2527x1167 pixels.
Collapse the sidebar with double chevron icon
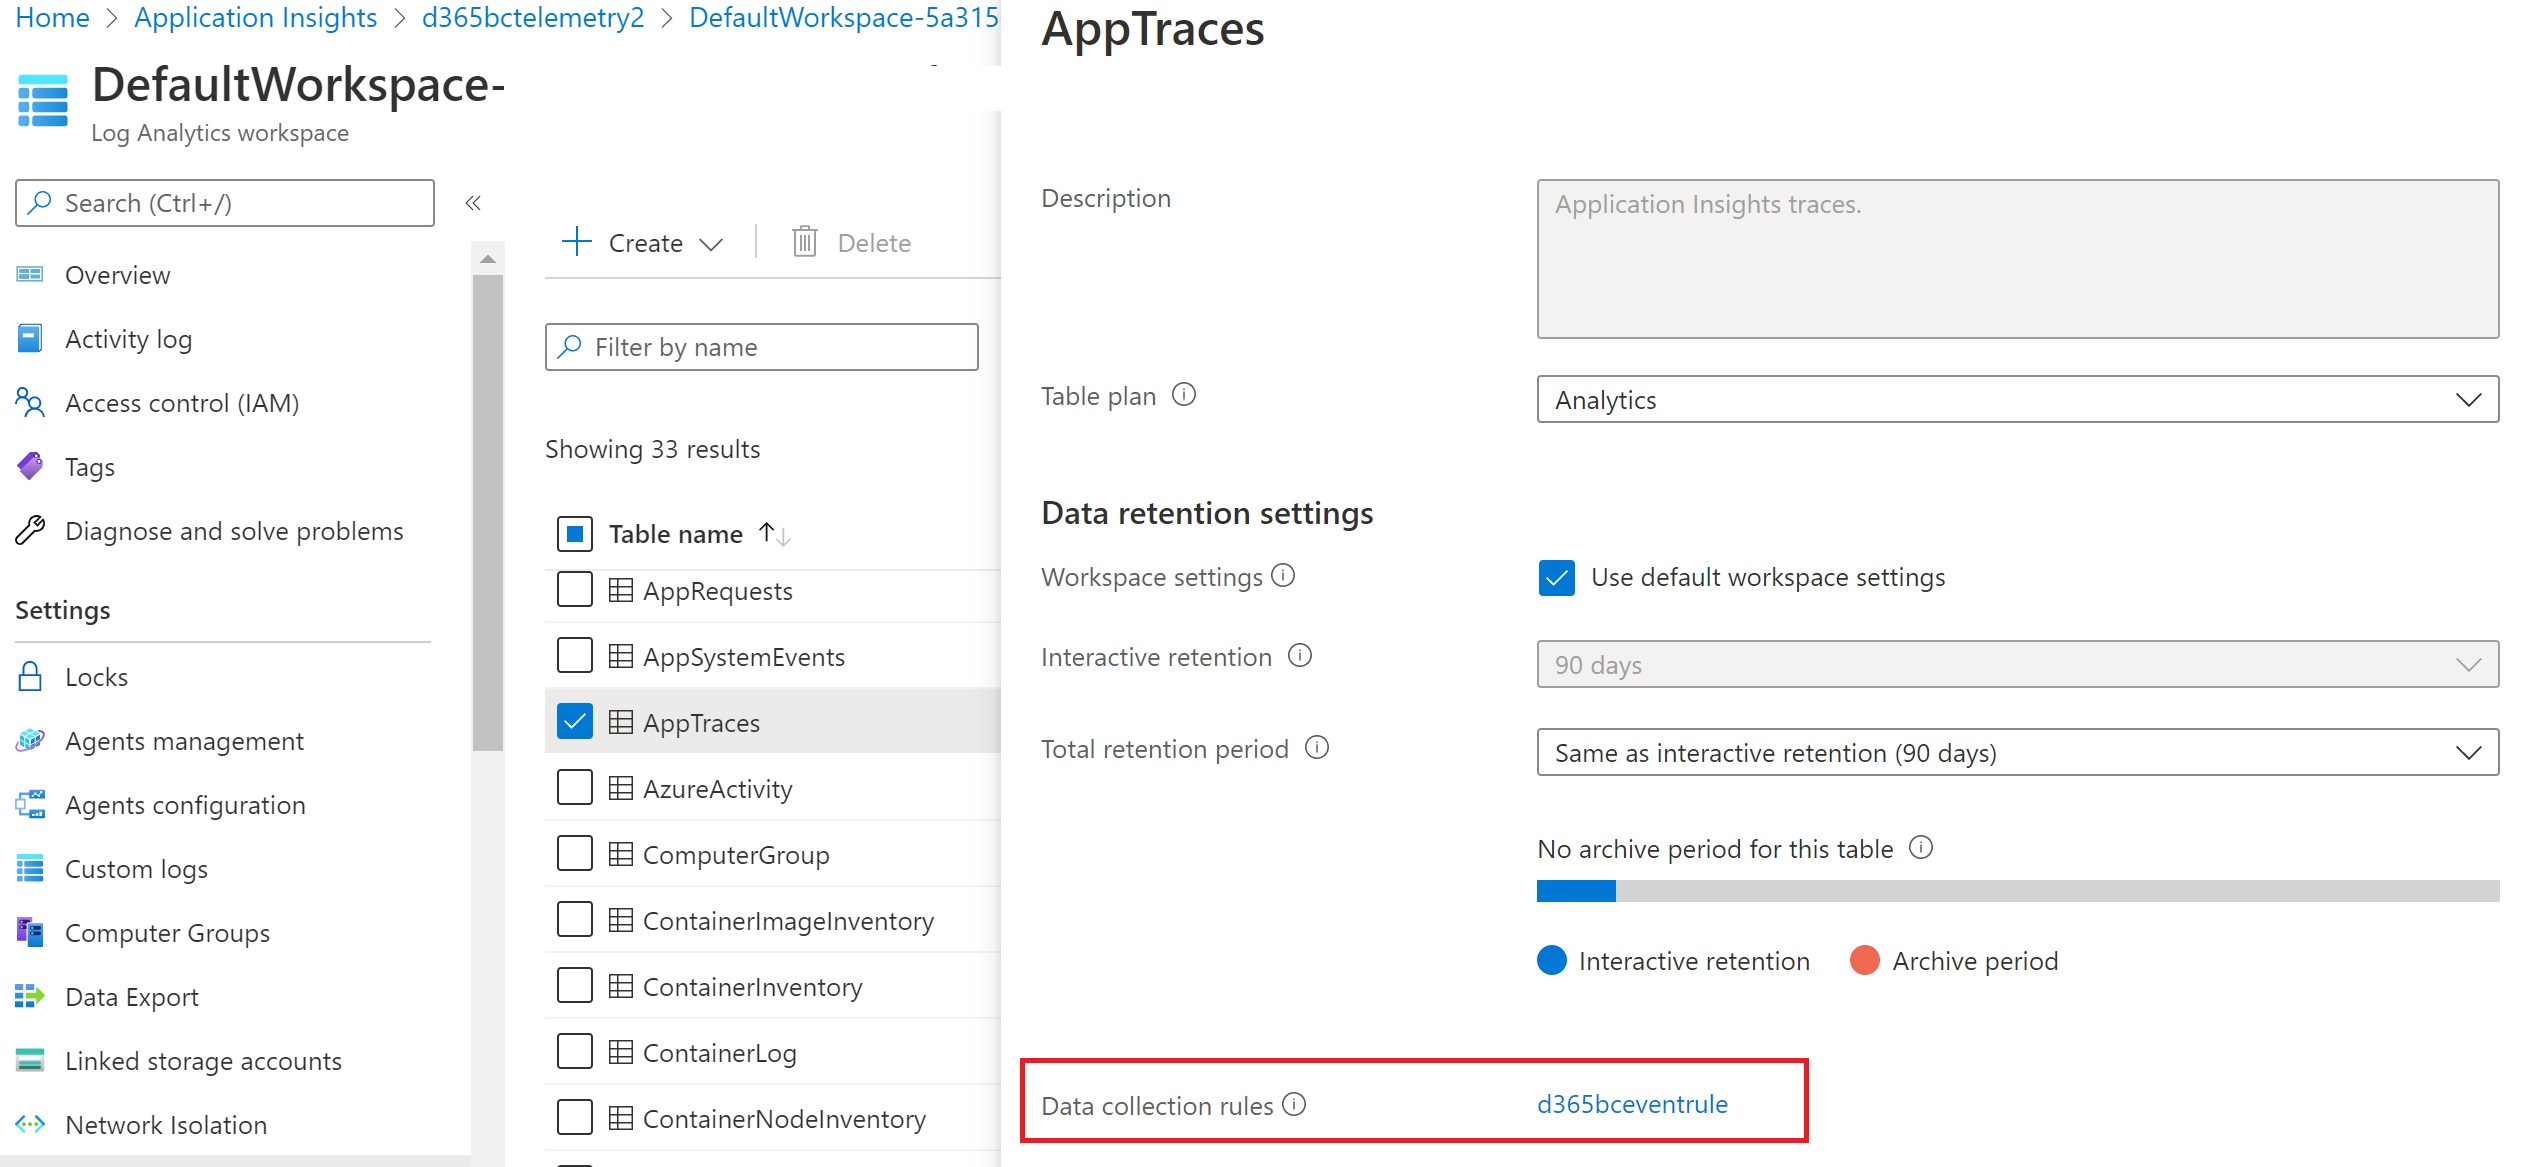tap(473, 203)
